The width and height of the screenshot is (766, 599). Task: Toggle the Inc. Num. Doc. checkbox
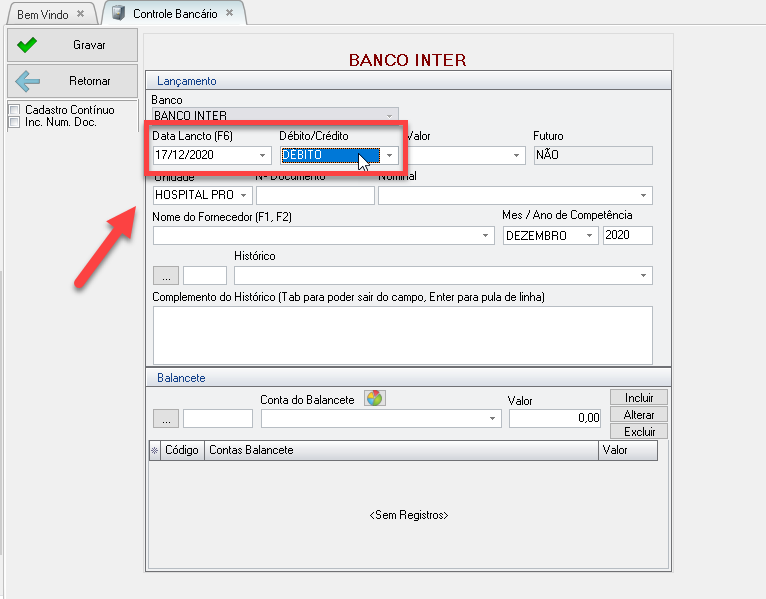coord(15,122)
